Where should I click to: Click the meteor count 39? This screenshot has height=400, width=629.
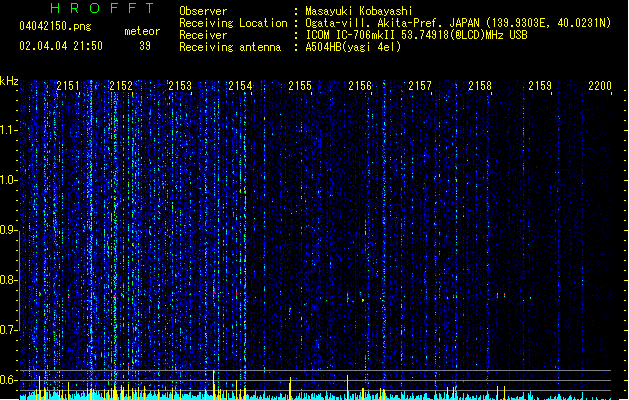145,46
